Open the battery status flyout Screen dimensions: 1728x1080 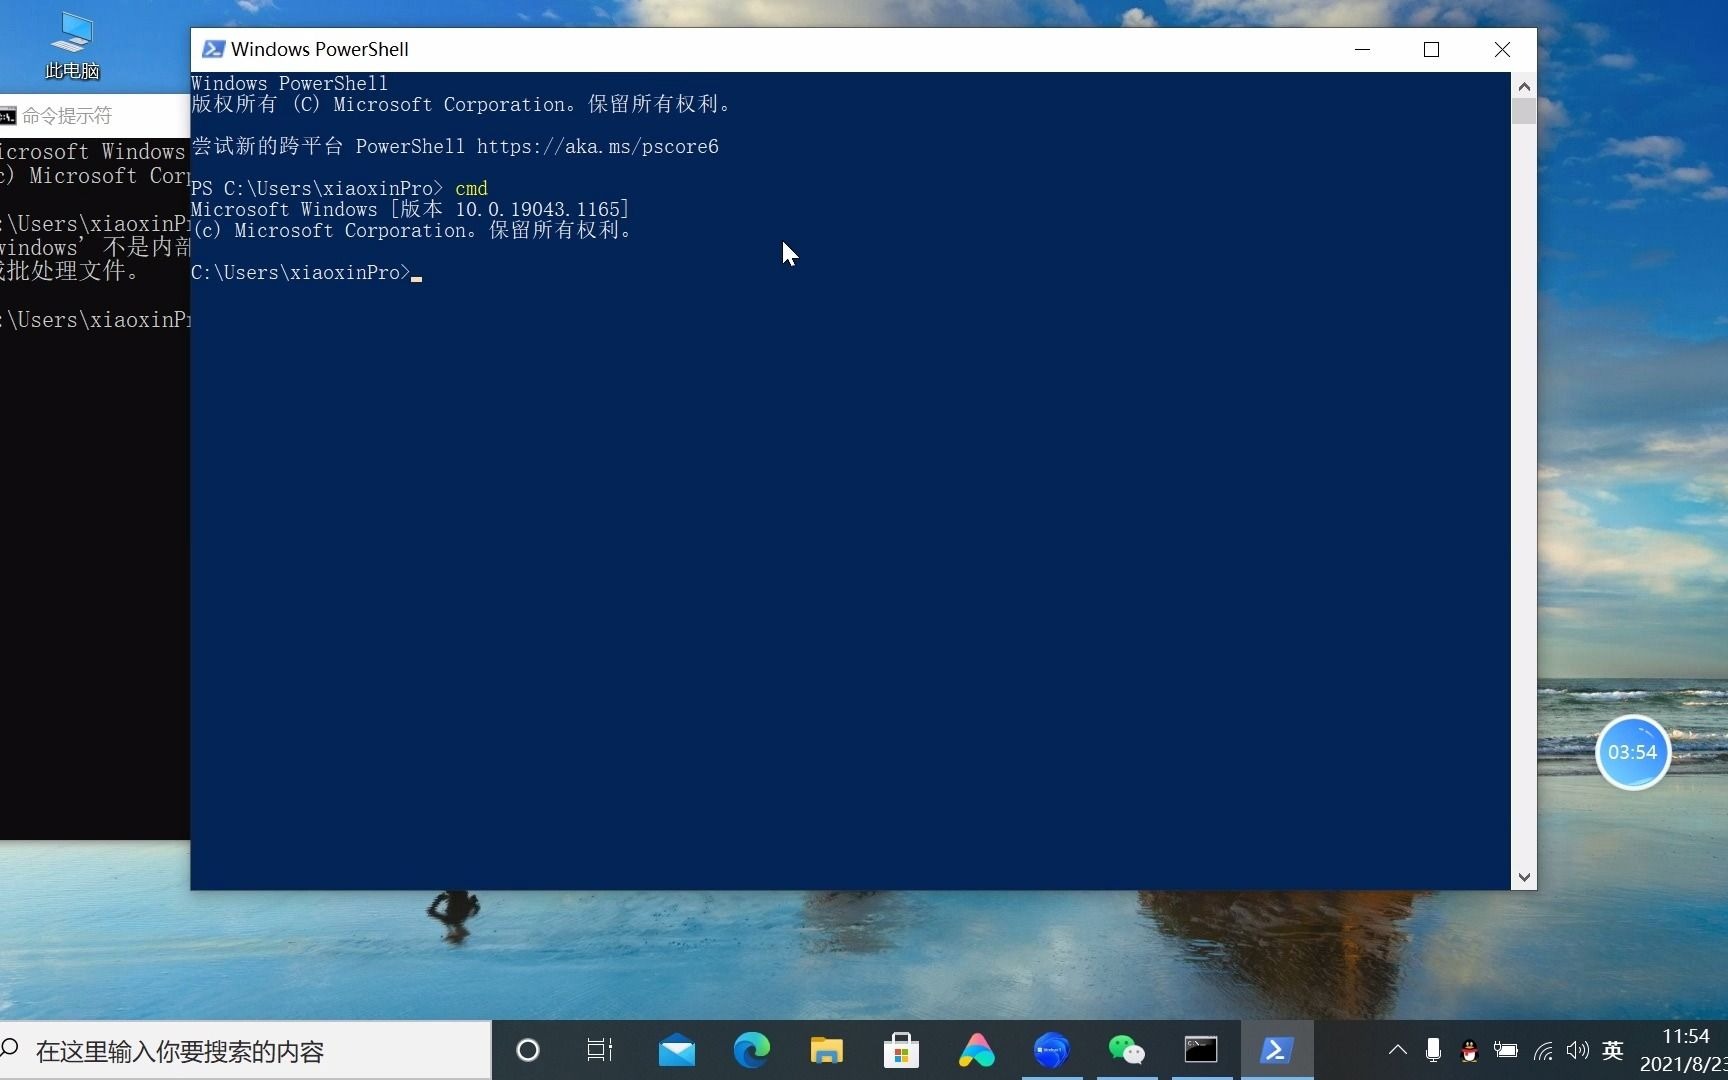1505,1051
